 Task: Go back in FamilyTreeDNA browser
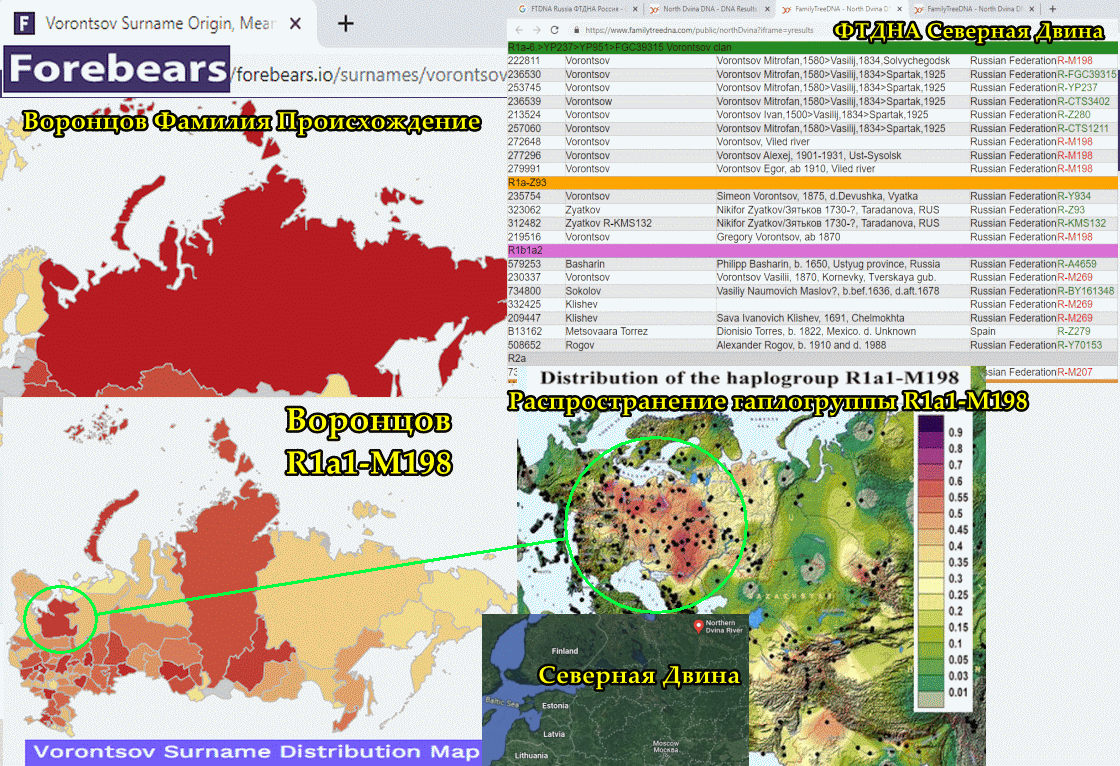pyautogui.click(x=519, y=30)
